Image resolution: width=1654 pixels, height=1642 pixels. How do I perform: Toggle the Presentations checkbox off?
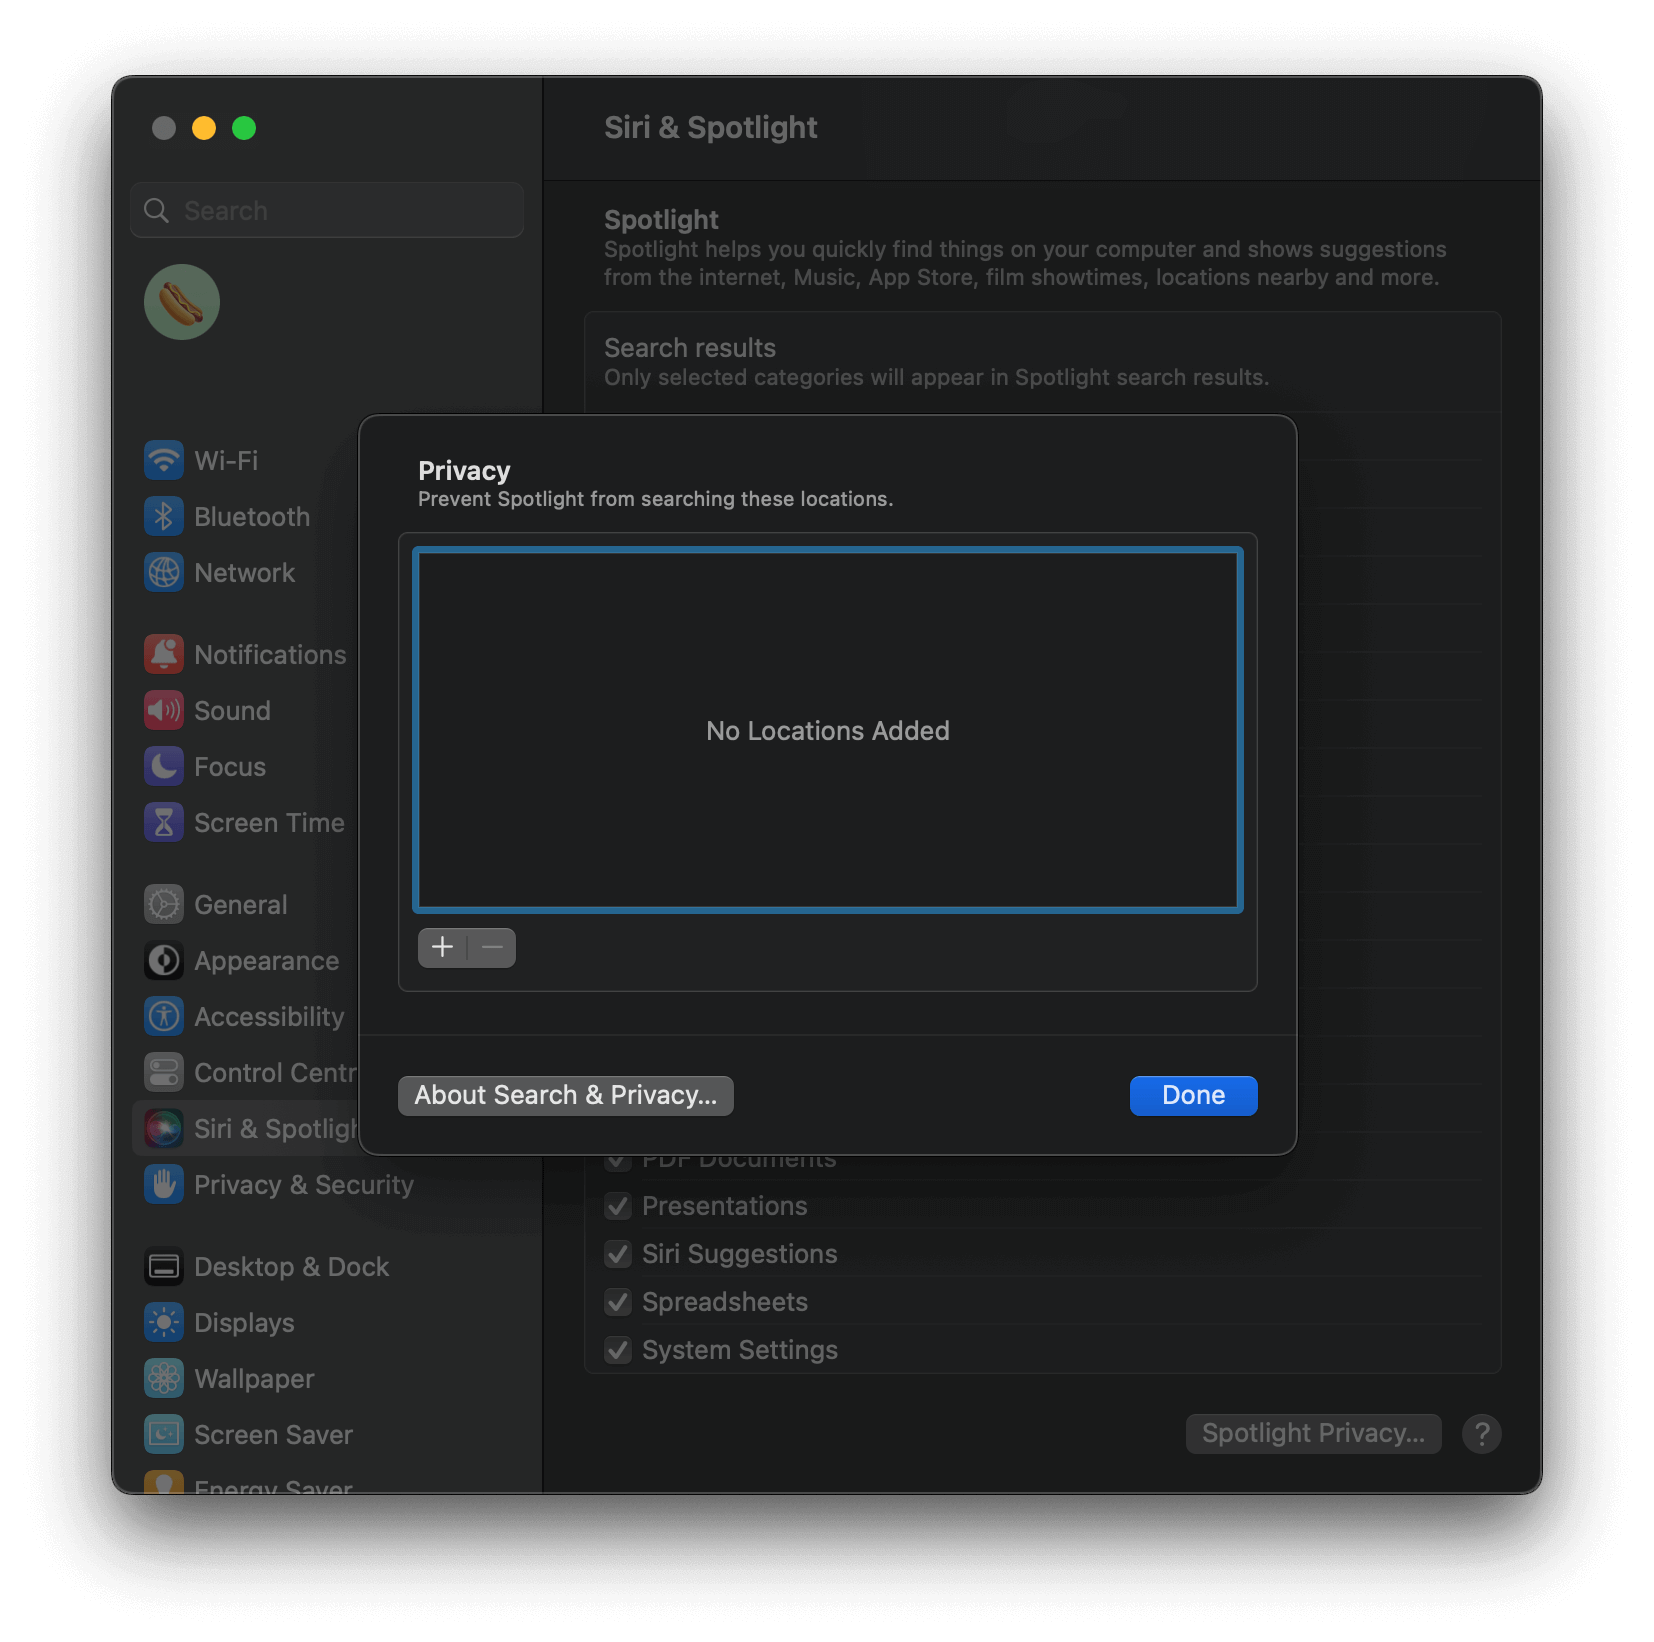[617, 1206]
